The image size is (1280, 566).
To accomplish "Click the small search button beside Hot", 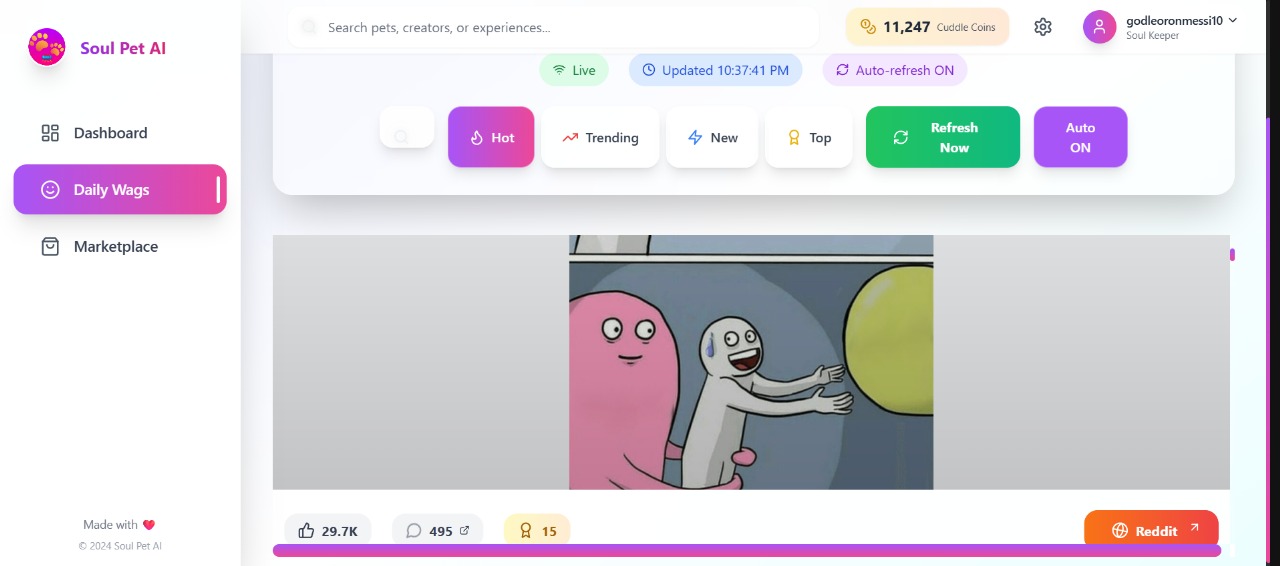I will (407, 127).
